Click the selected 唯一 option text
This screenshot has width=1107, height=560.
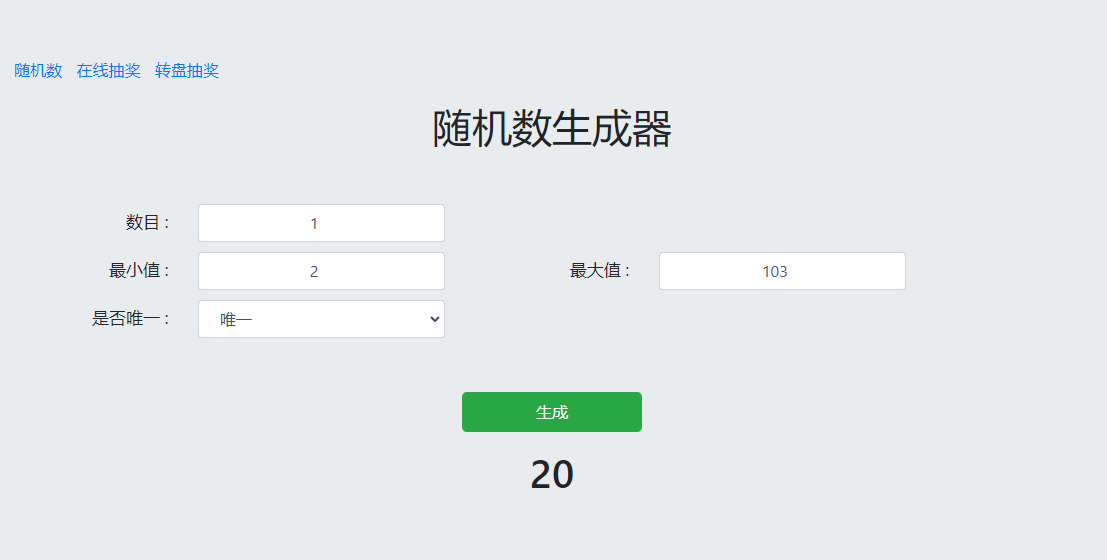tap(237, 320)
